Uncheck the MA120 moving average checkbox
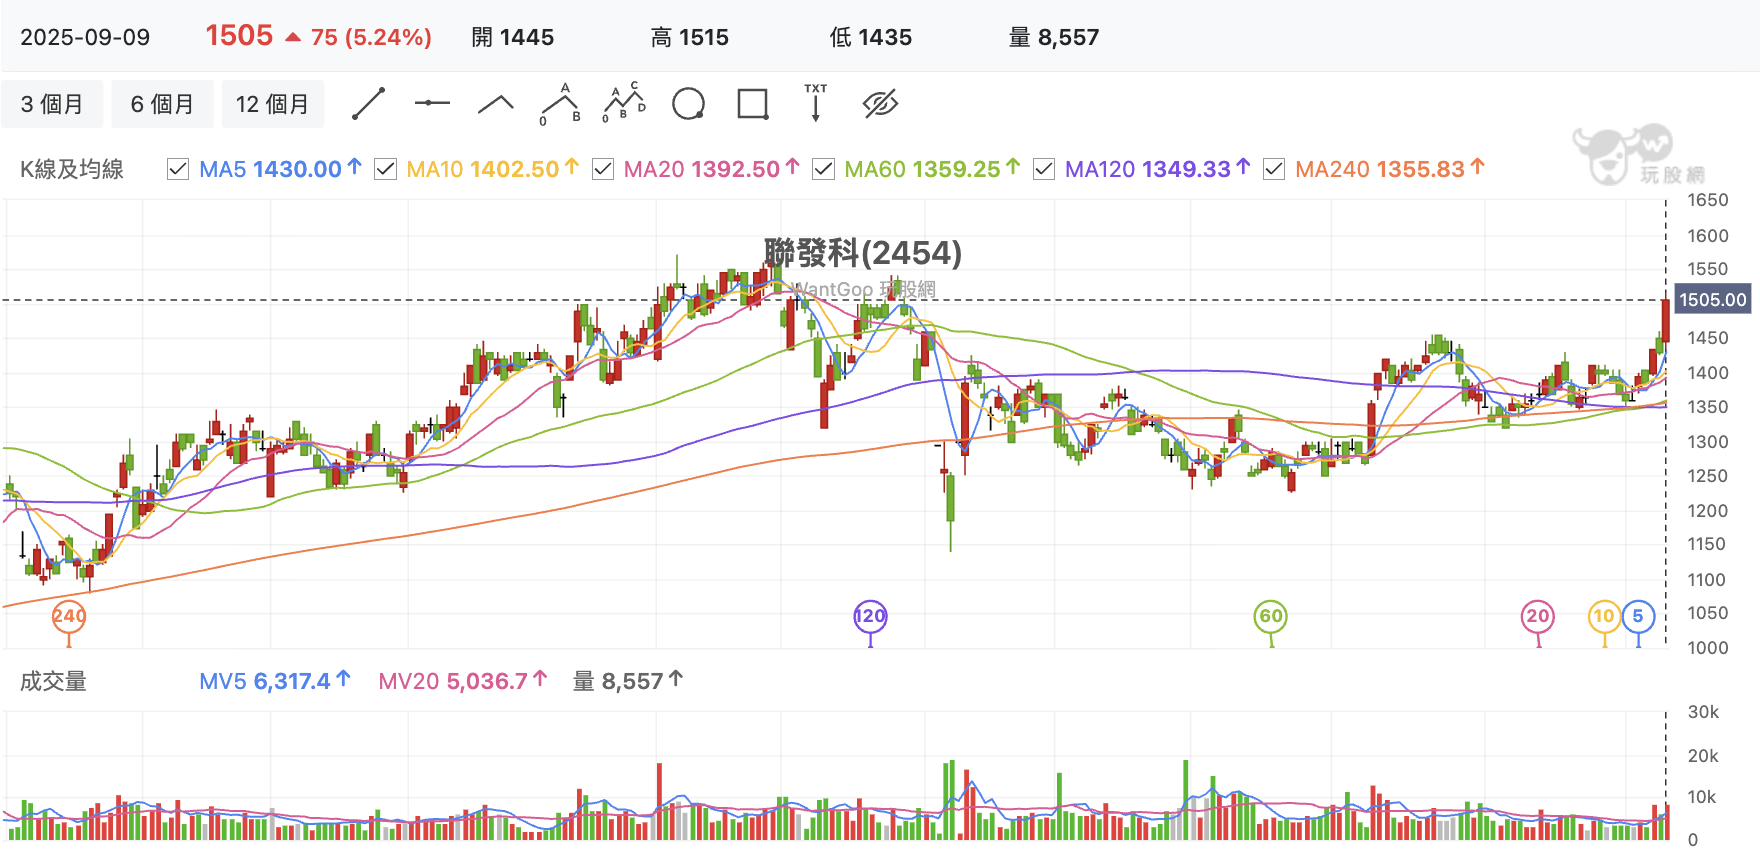The height and width of the screenshot is (856, 1760). tap(1043, 170)
